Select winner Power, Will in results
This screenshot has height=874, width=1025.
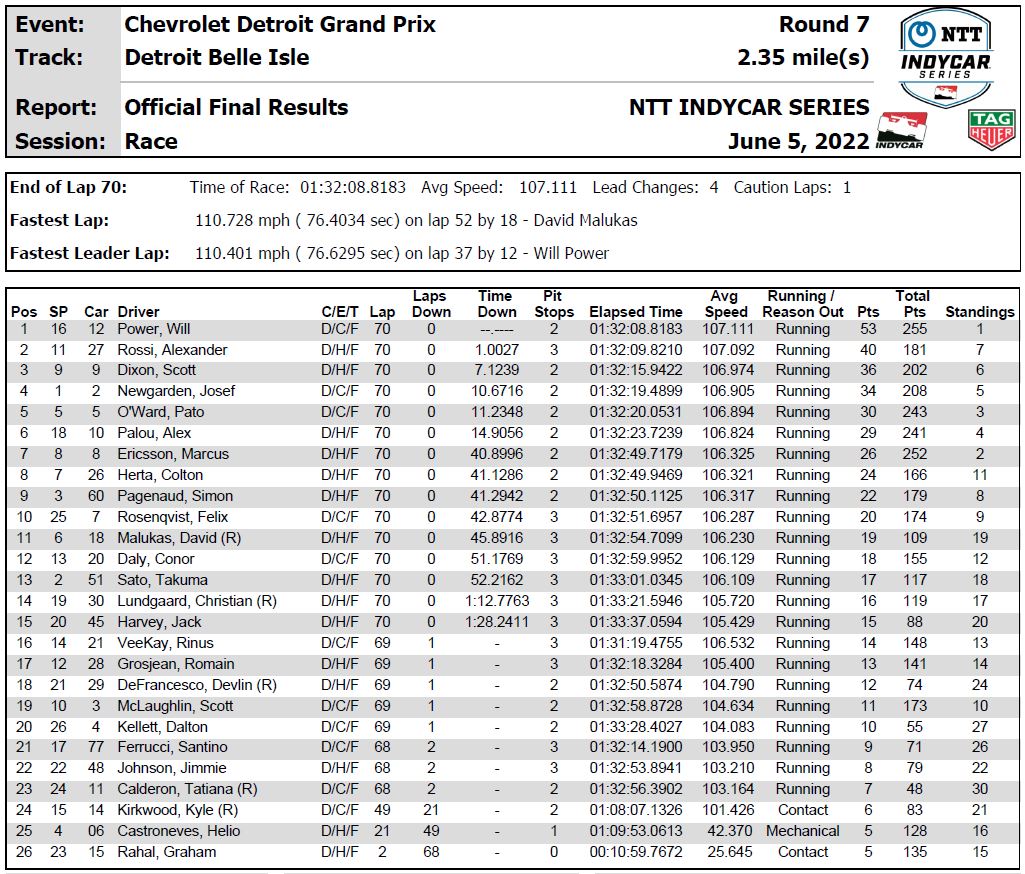[153, 329]
